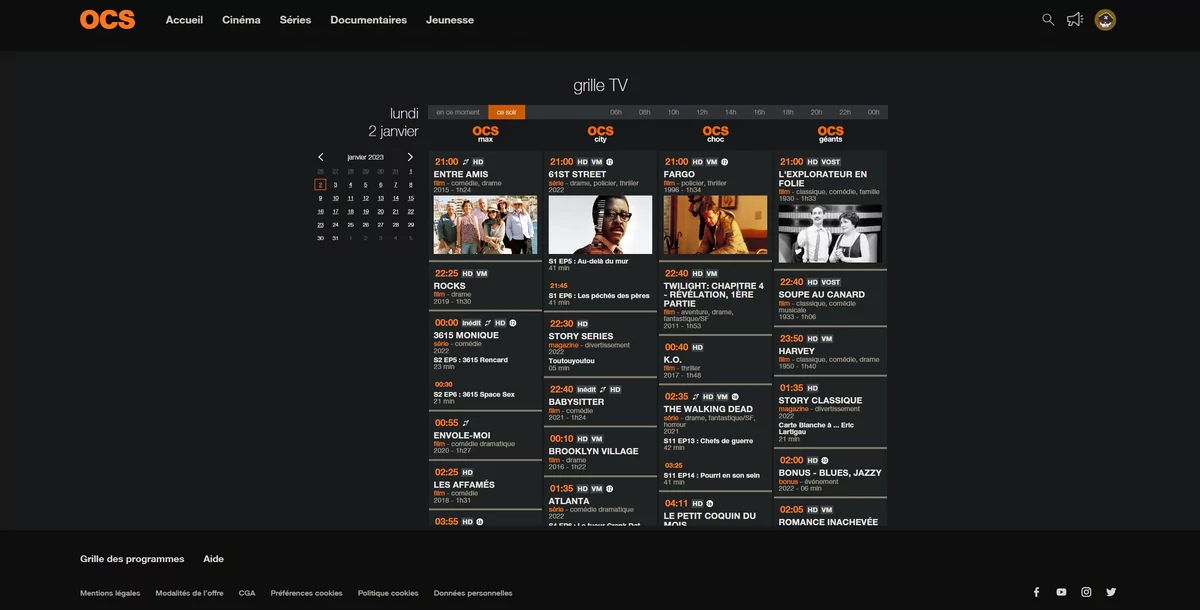Open Préférences cookies footer link
1200x610 pixels.
[x=306, y=593]
